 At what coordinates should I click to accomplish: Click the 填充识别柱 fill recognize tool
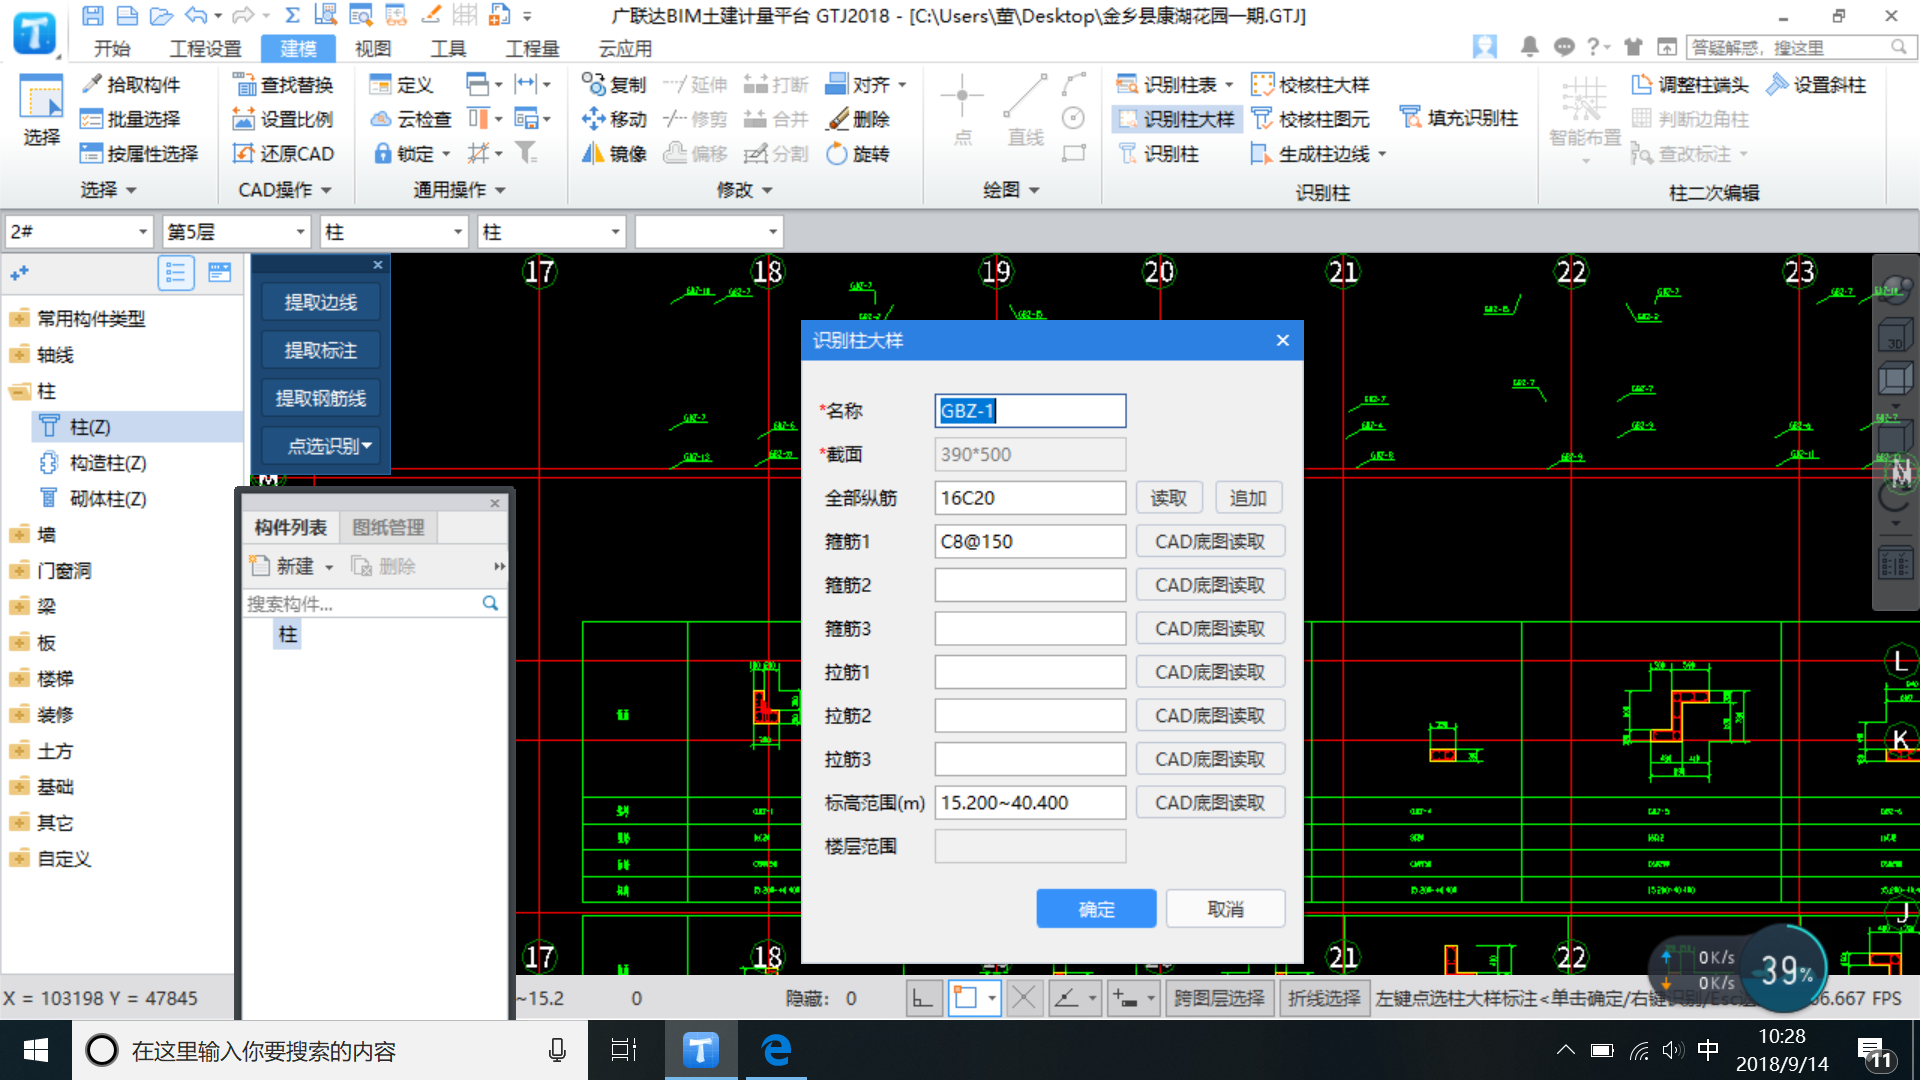point(1459,117)
